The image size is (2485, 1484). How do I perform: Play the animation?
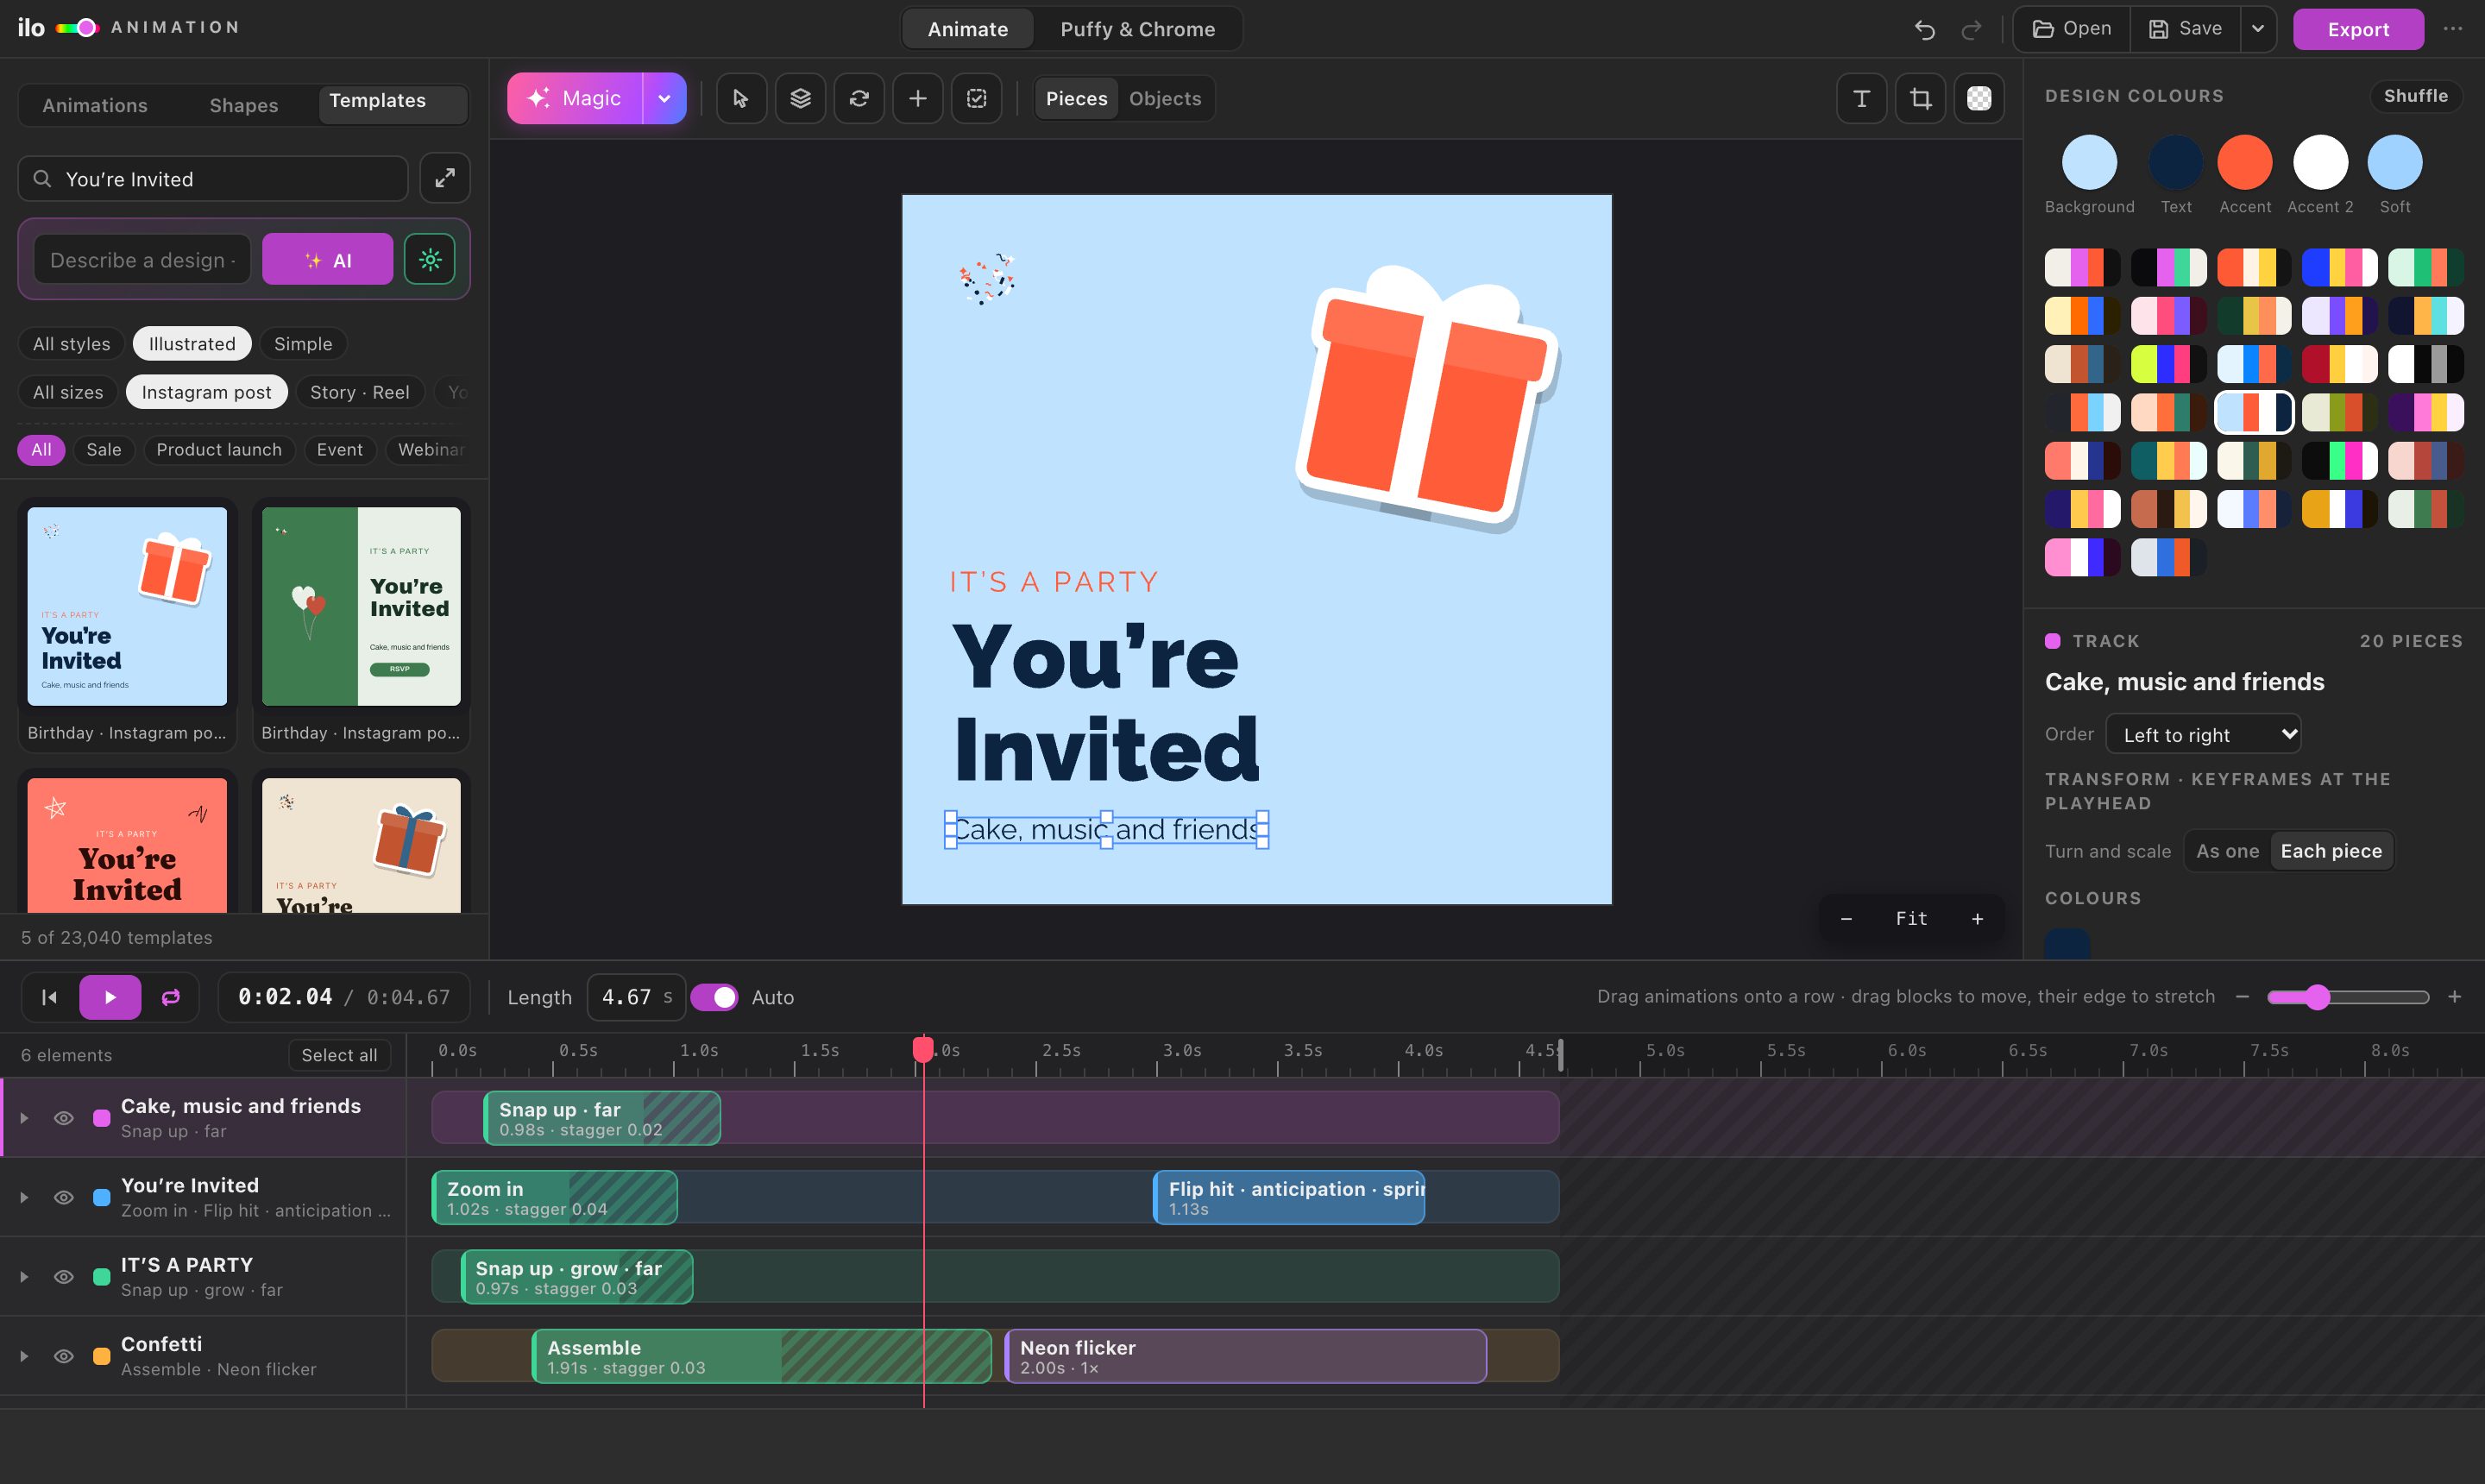click(x=110, y=997)
